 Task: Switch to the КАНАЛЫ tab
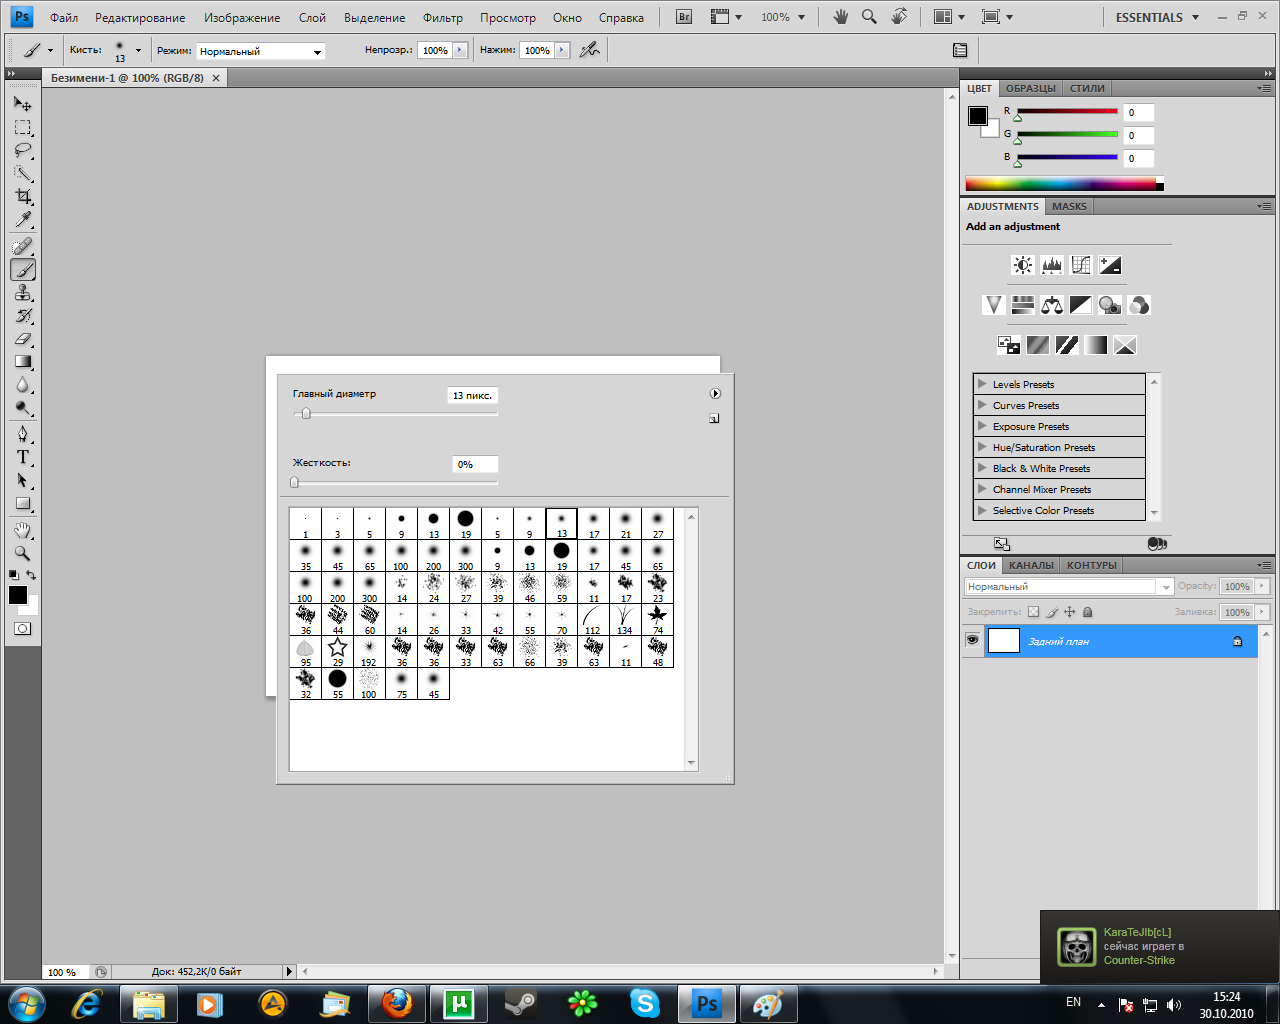point(1030,565)
